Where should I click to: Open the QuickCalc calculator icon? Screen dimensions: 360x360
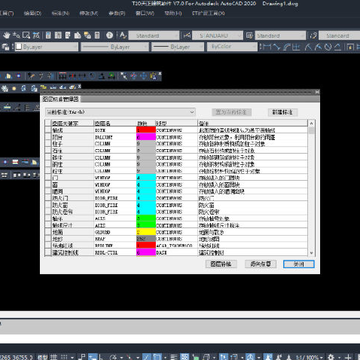click(97, 35)
